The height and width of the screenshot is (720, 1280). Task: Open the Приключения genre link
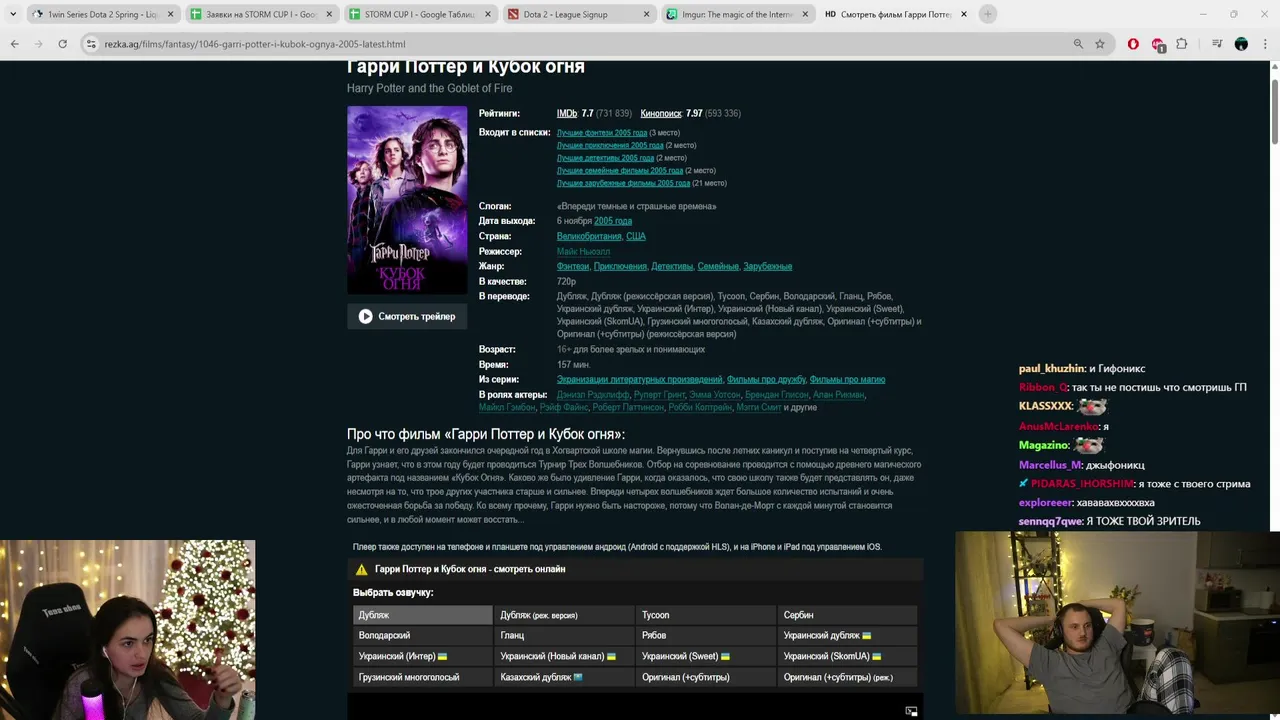620,266
